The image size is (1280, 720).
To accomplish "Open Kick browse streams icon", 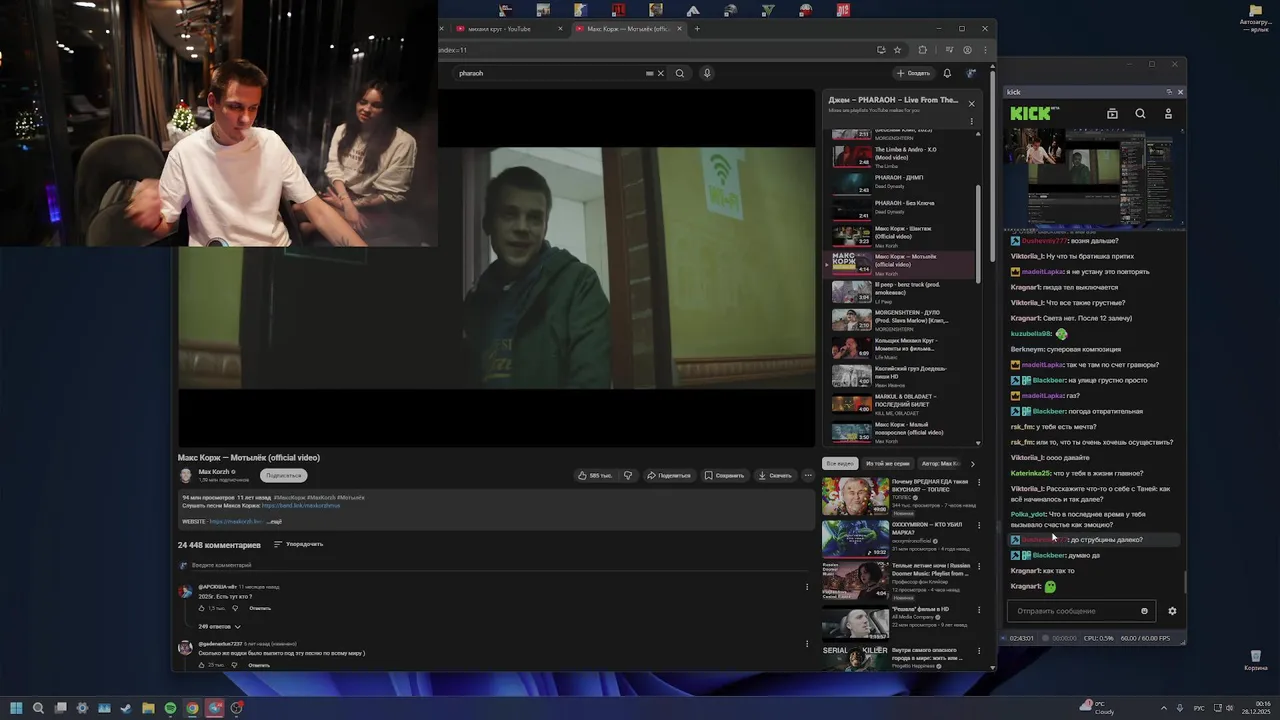I will pyautogui.click(x=1112, y=114).
